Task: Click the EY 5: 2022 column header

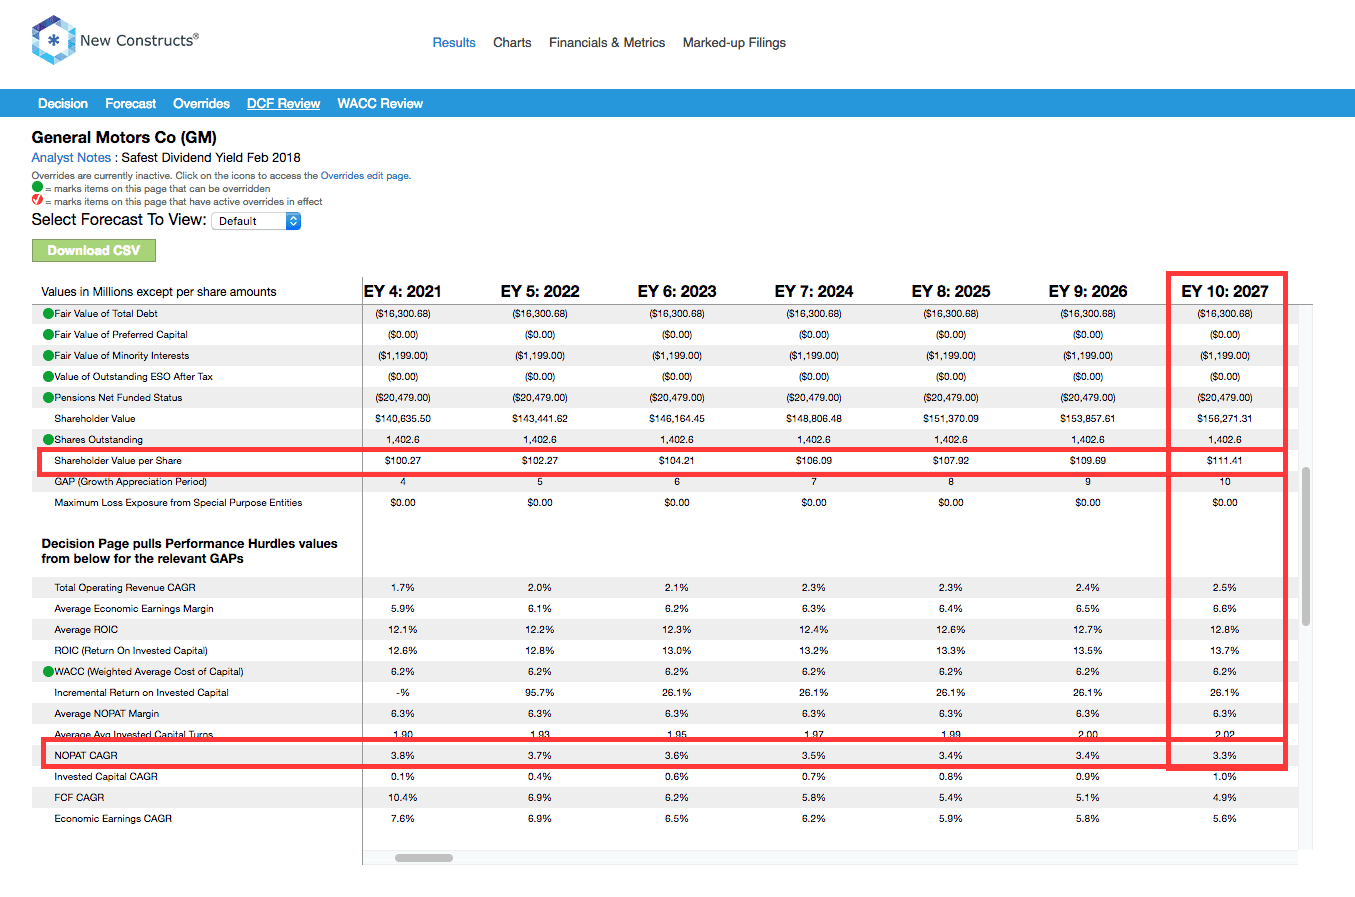Action: (540, 292)
